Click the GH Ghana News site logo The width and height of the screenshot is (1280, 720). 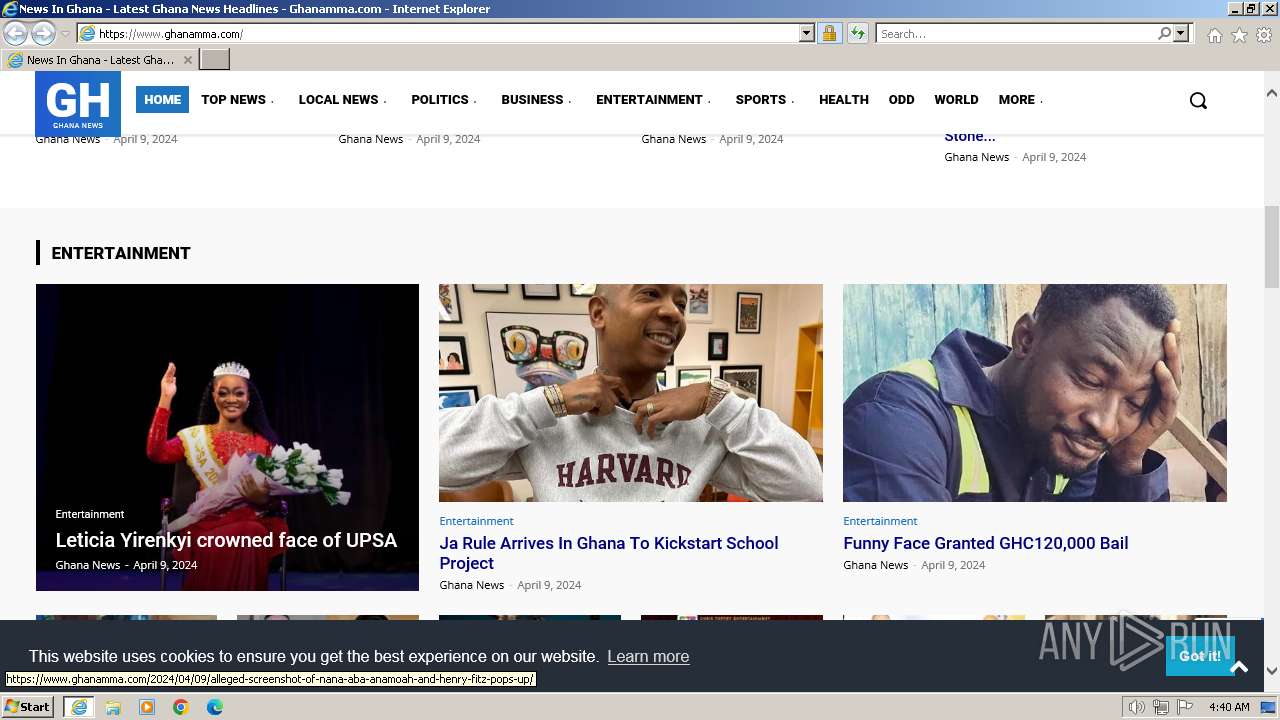click(x=78, y=103)
